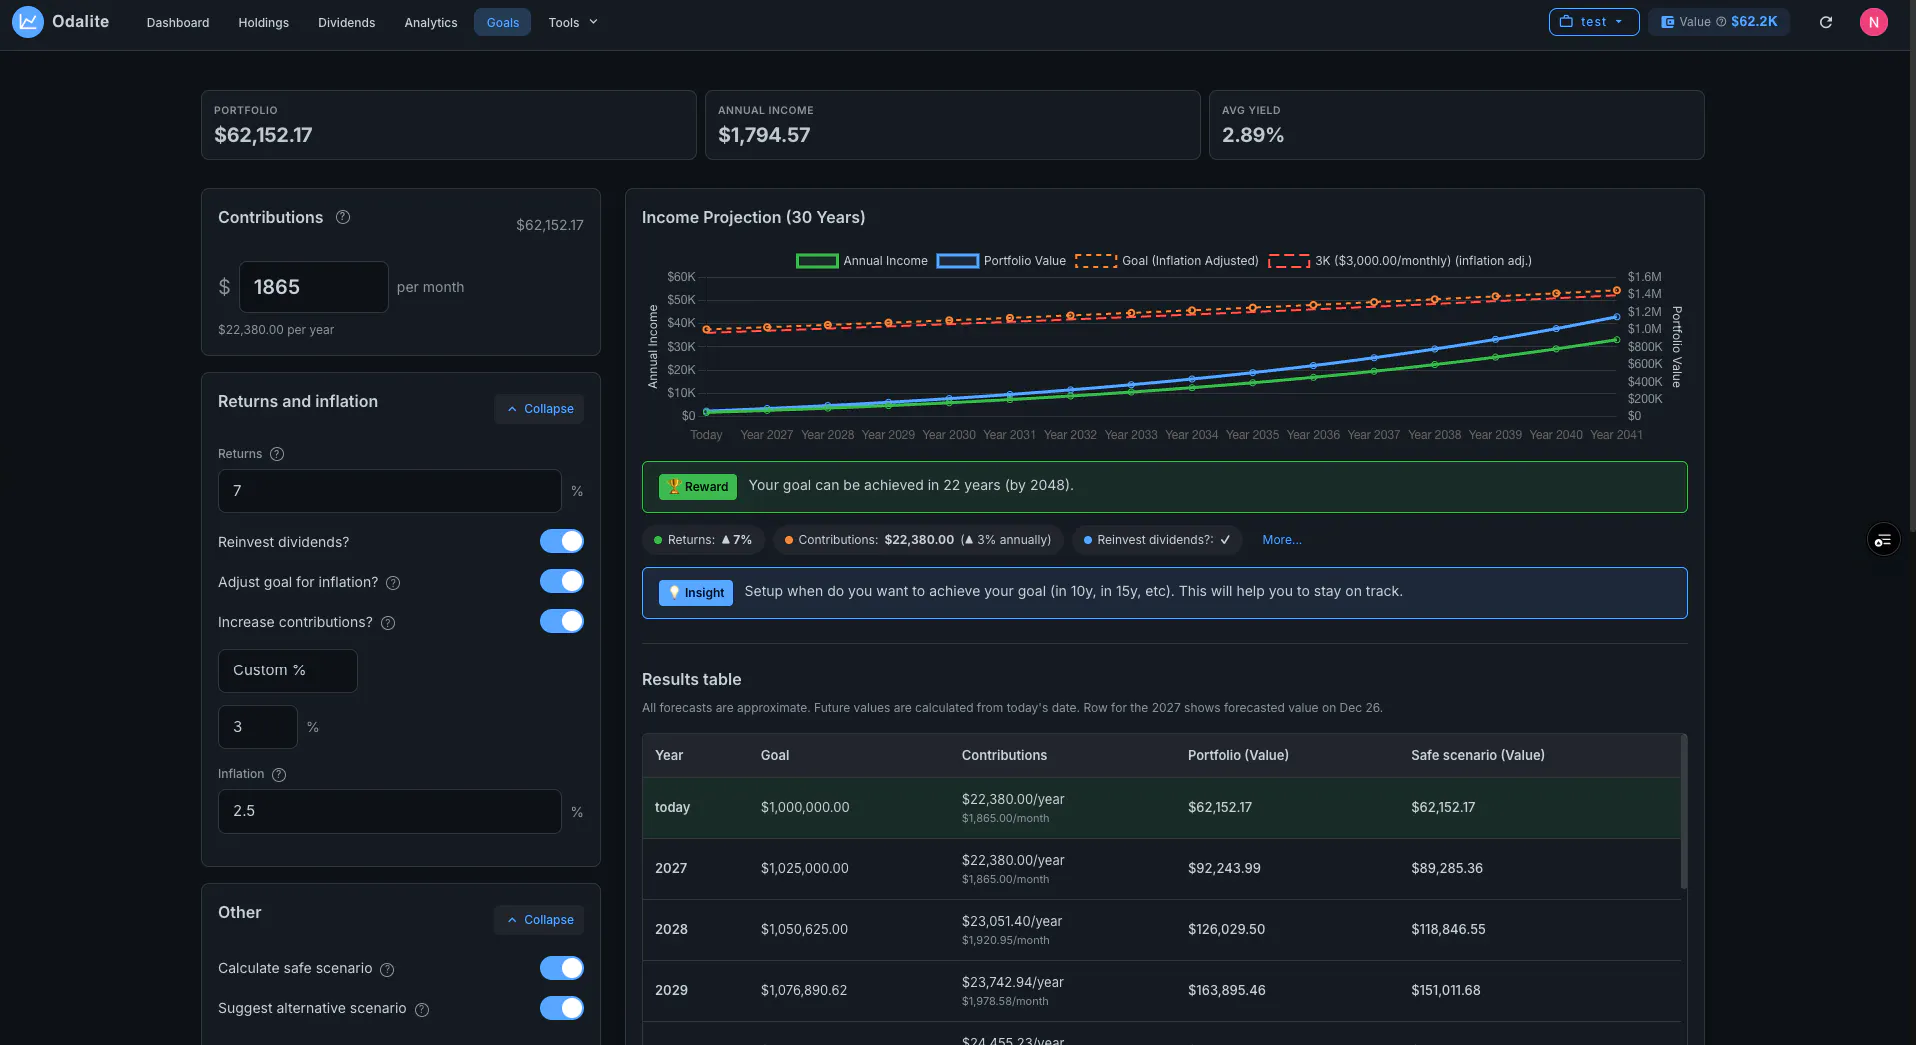Click the Contributions $22,380.00 chip
The height and width of the screenshot is (1045, 1916).
[x=918, y=540]
